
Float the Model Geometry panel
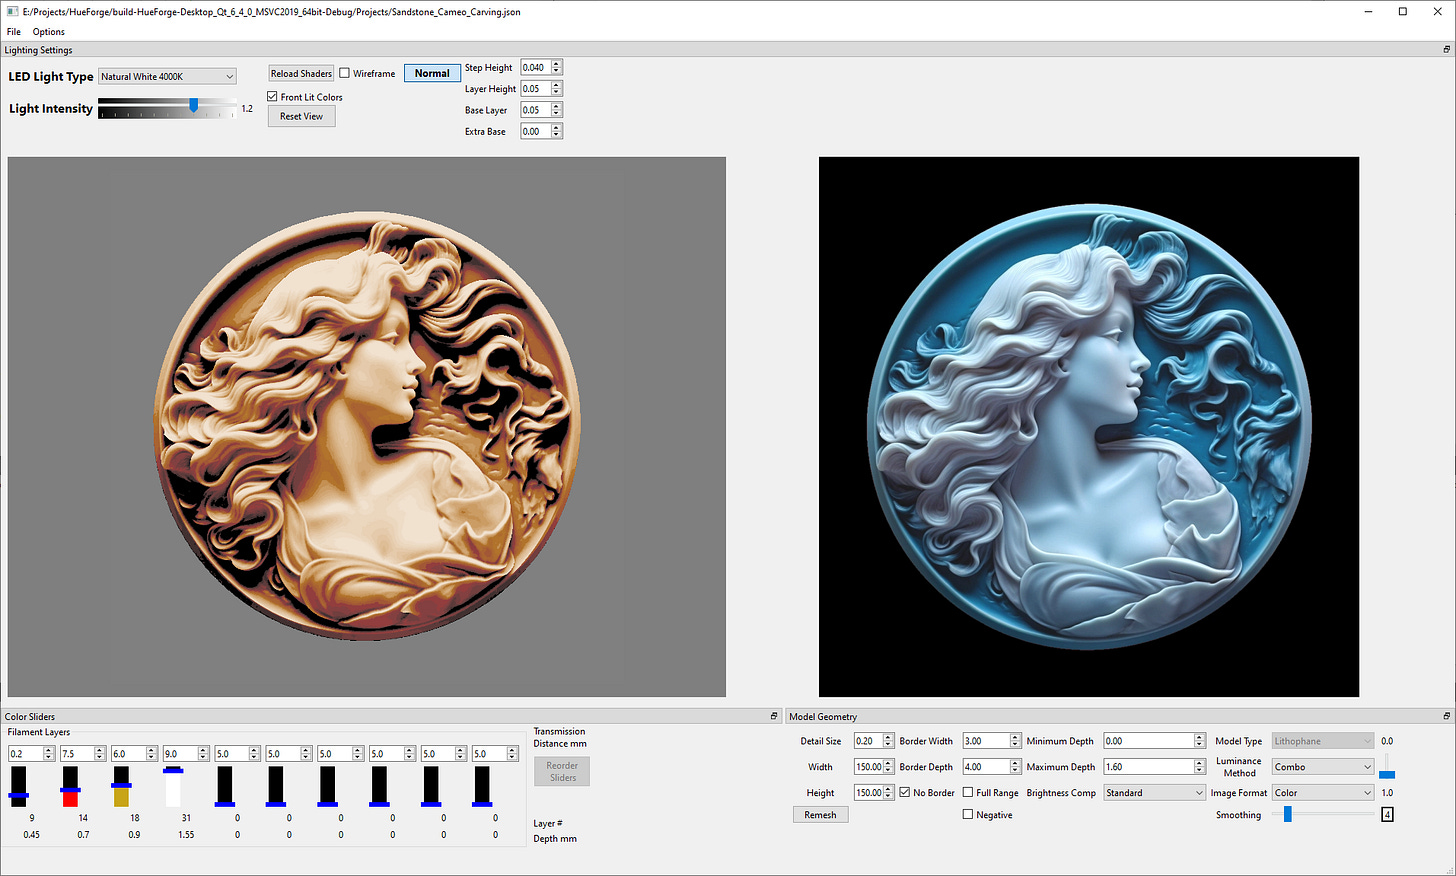(x=1446, y=716)
